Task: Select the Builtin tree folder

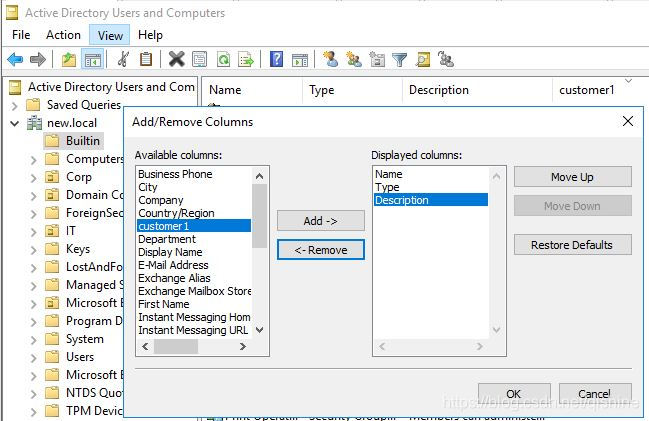Action: pos(73,141)
